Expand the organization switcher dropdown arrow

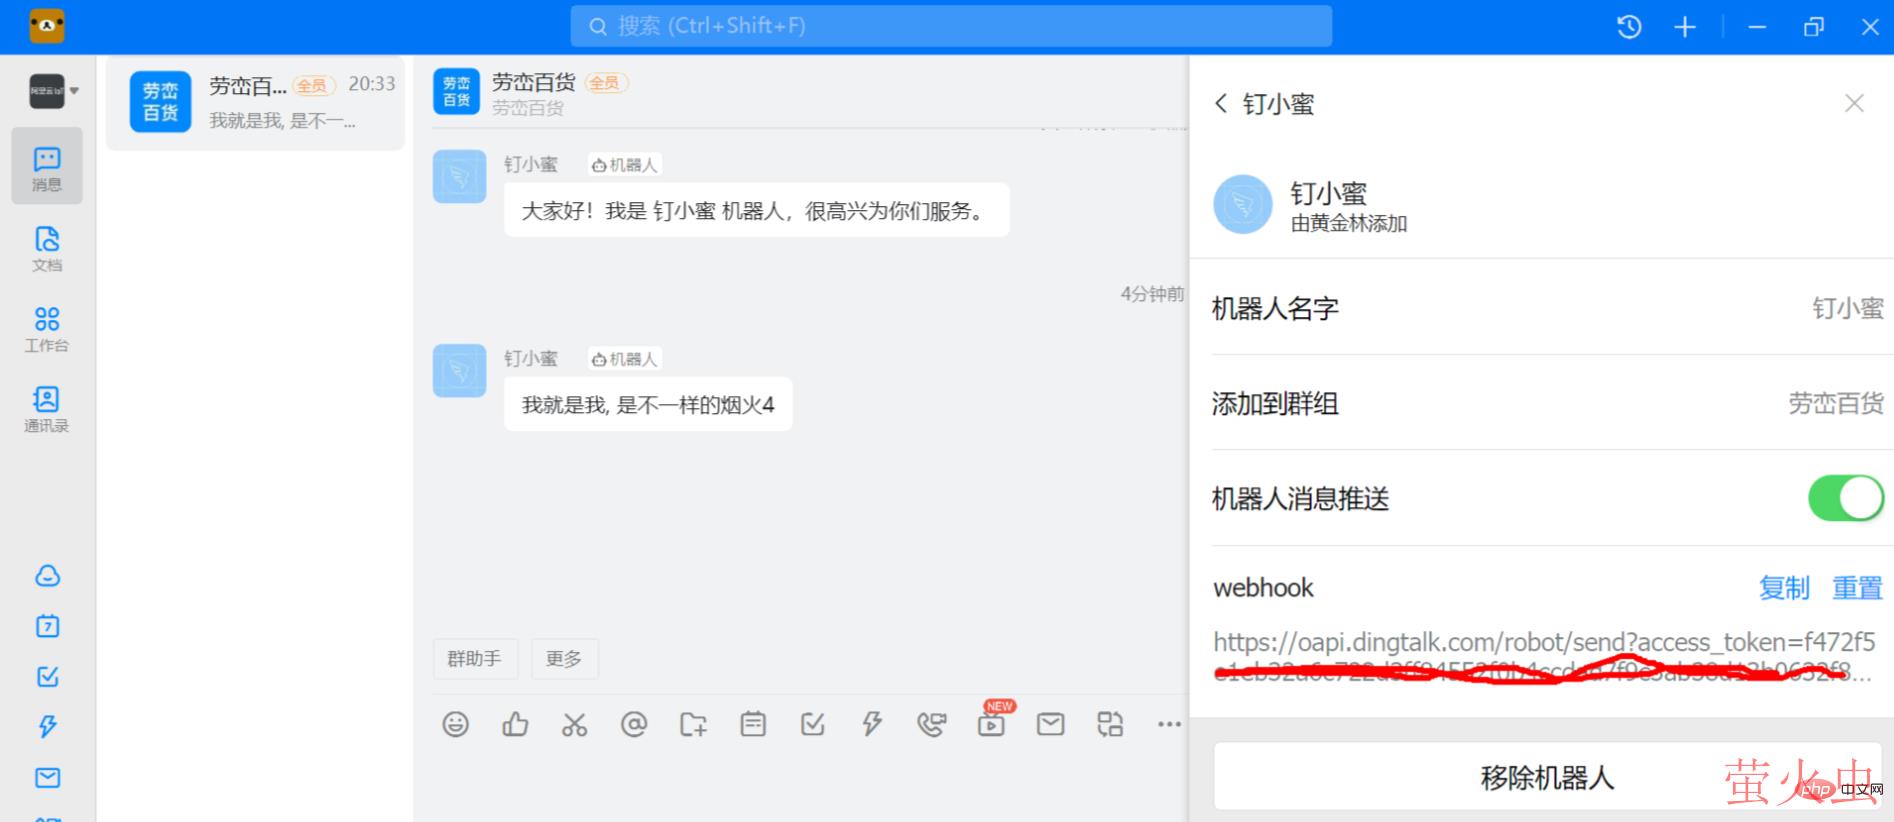coord(74,91)
